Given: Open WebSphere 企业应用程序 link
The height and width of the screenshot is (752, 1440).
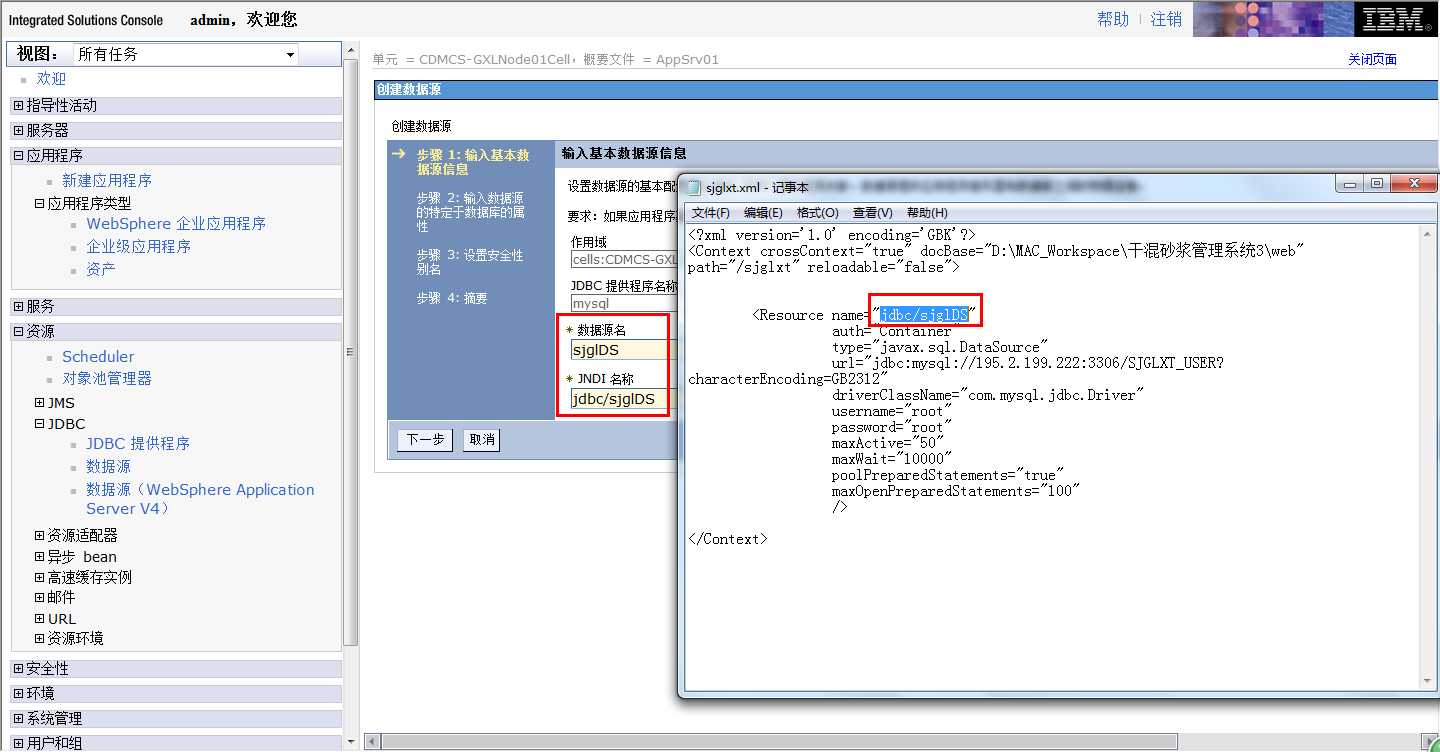Looking at the screenshot, I should pos(176,224).
